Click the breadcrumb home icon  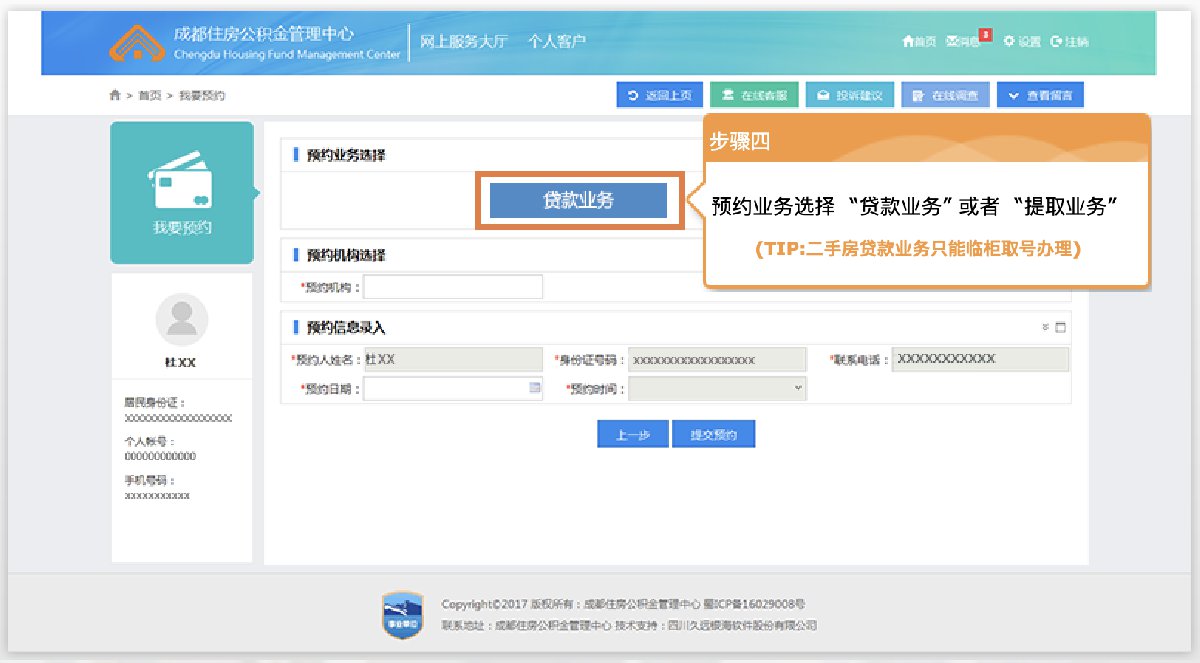[x=115, y=95]
